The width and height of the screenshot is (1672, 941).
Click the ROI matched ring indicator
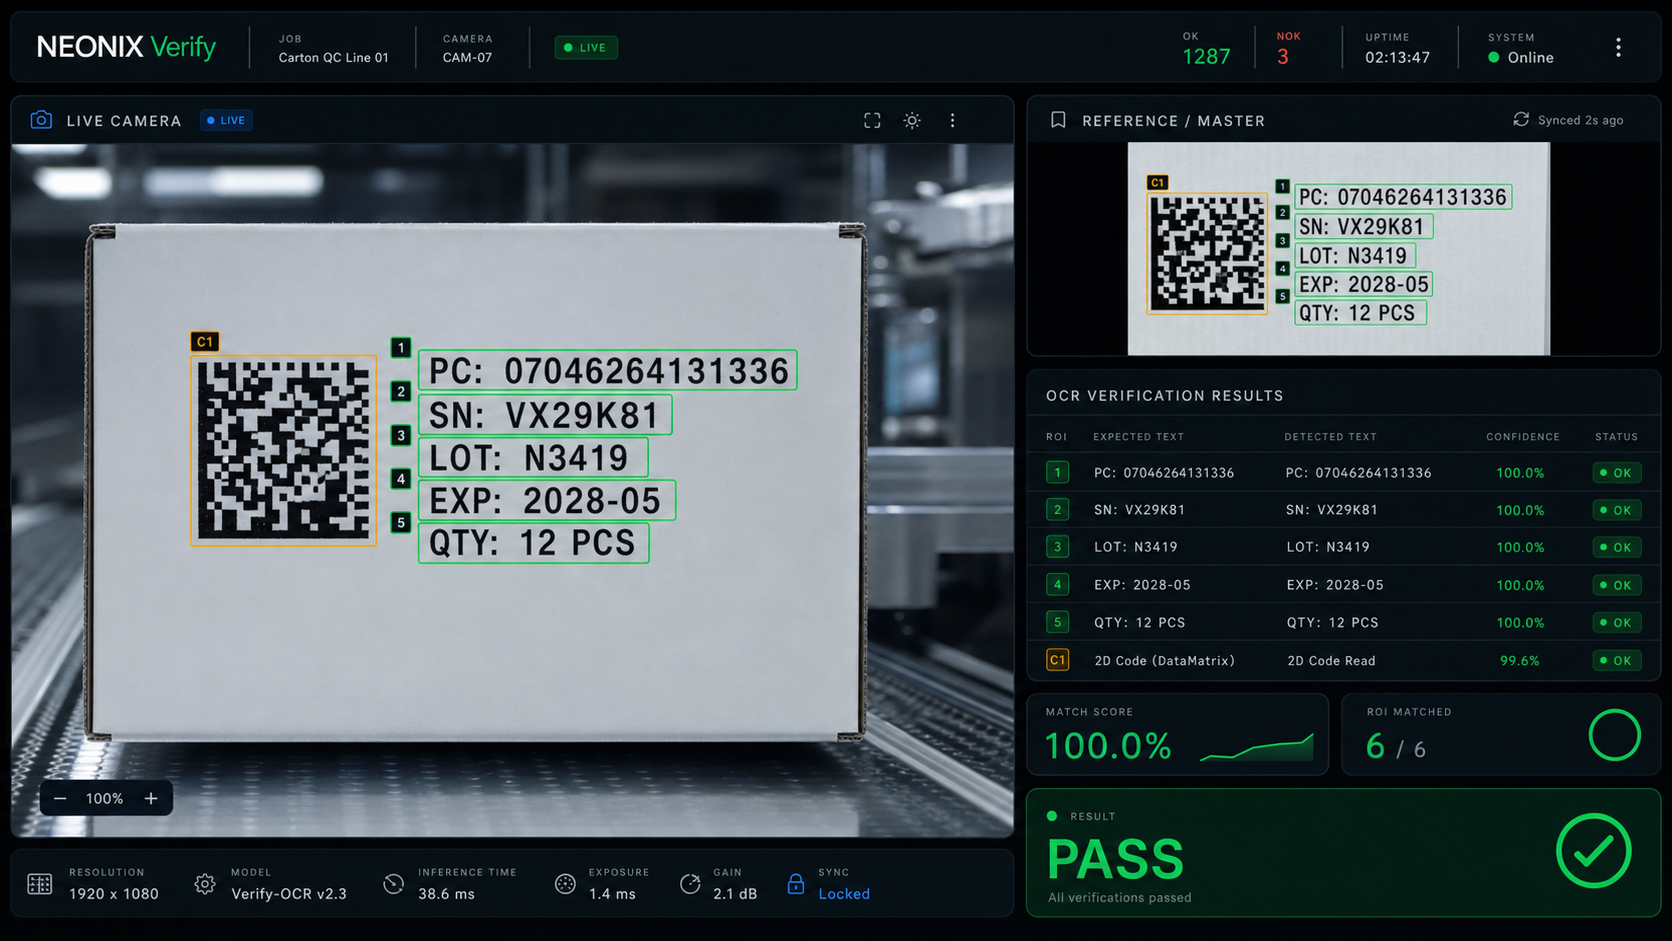[x=1614, y=735]
